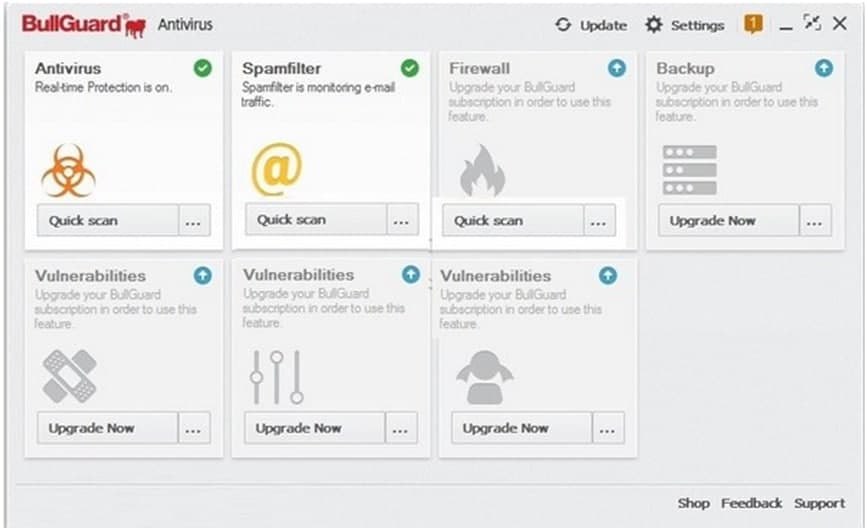Click the Spamfilter green checkmark status
868x530 pixels.
410,68
